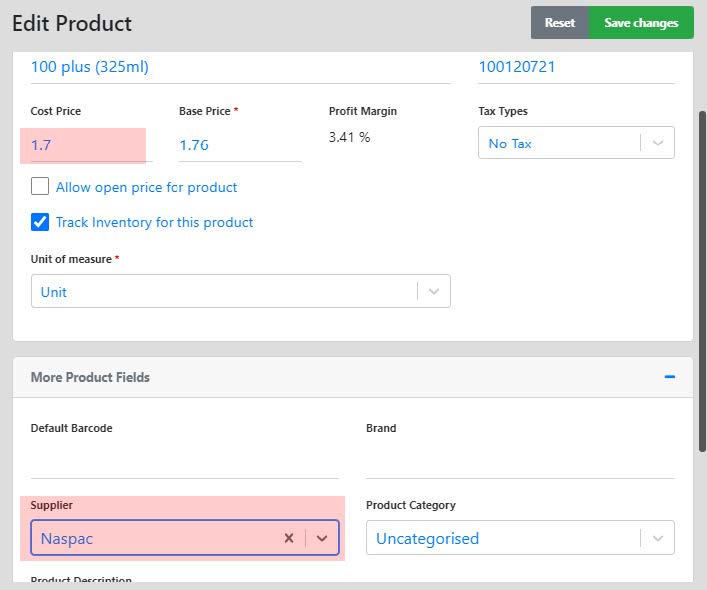Screen dimensions: 707x590
Task: Click the Product Category chevron arrow
Action: point(658,538)
